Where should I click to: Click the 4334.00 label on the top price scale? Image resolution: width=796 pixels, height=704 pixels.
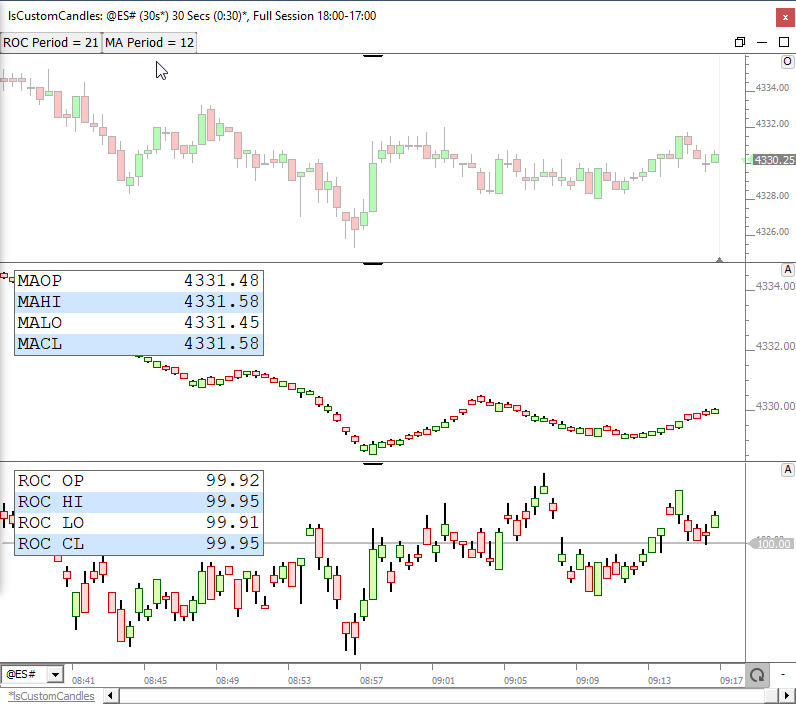[x=772, y=88]
